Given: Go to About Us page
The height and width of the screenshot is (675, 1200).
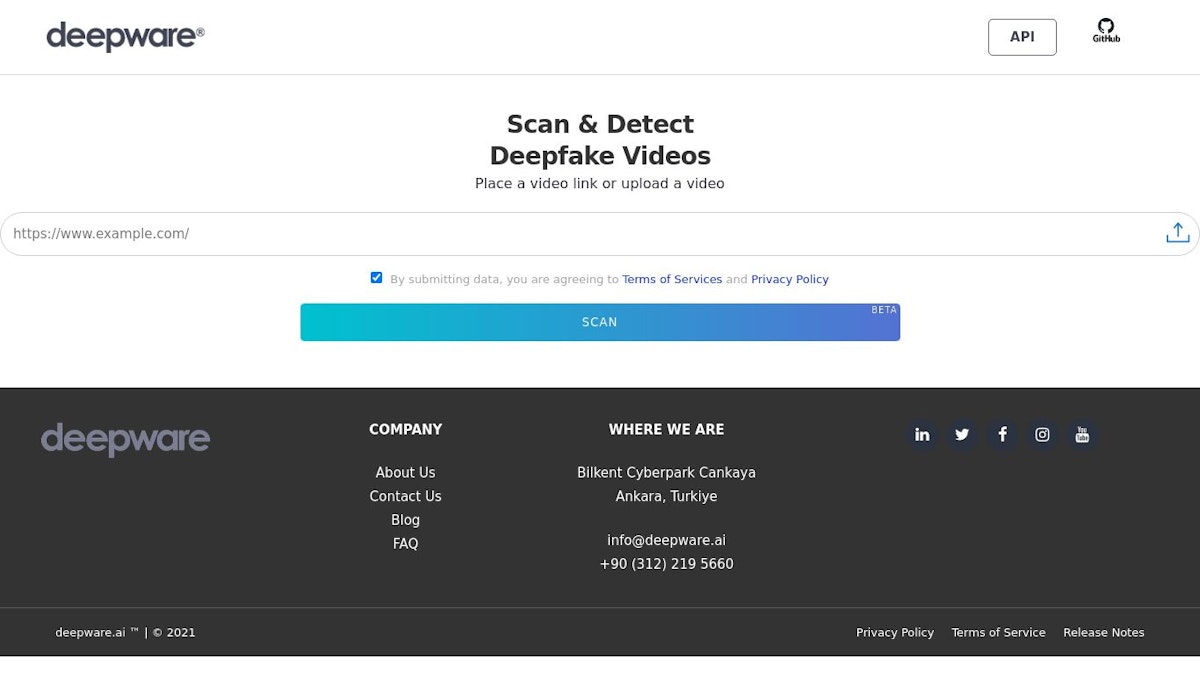Looking at the screenshot, I should (x=405, y=473).
